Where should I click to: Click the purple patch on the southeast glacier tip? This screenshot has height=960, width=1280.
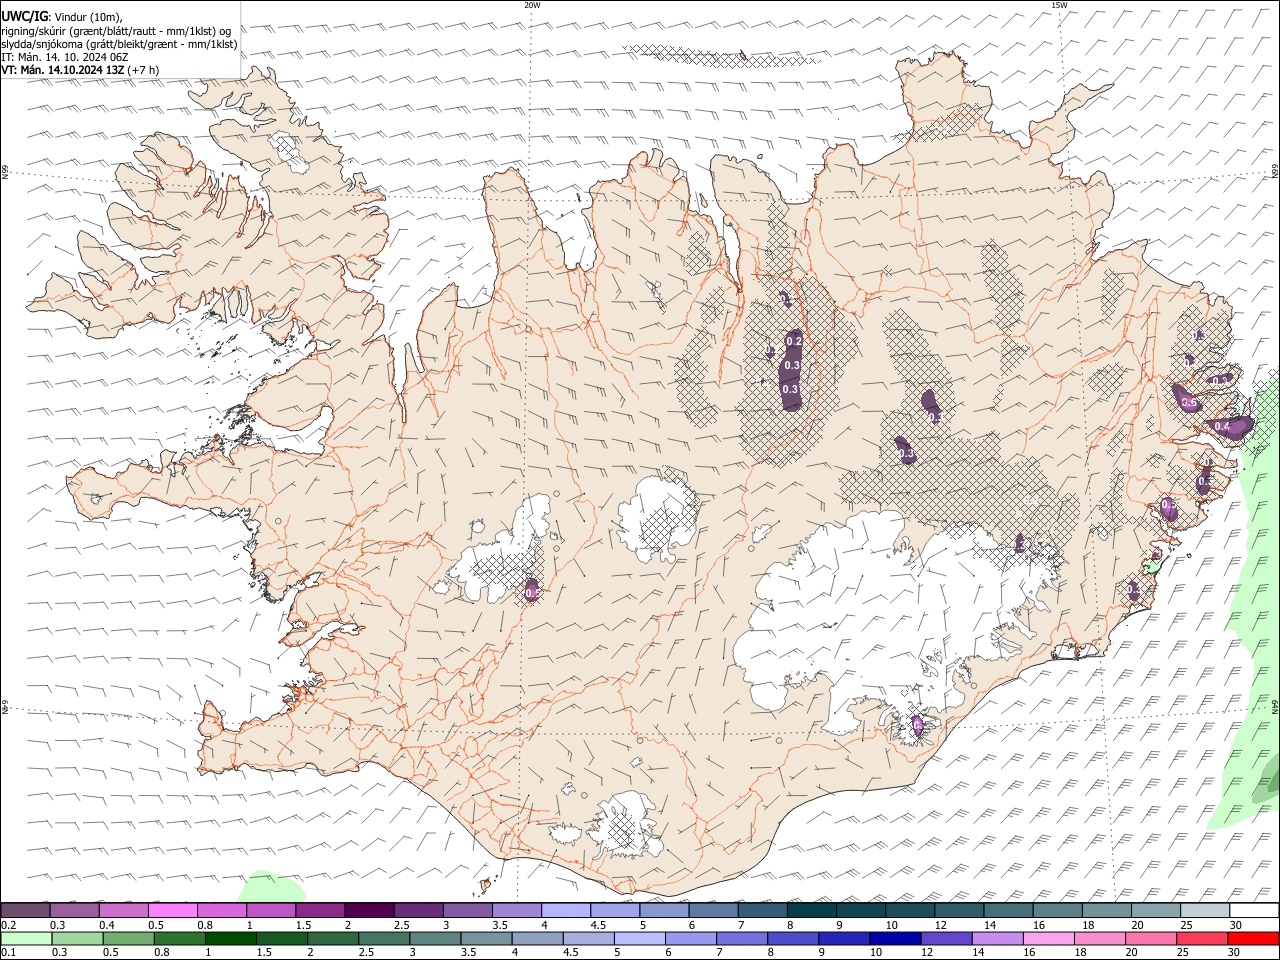(x=918, y=725)
